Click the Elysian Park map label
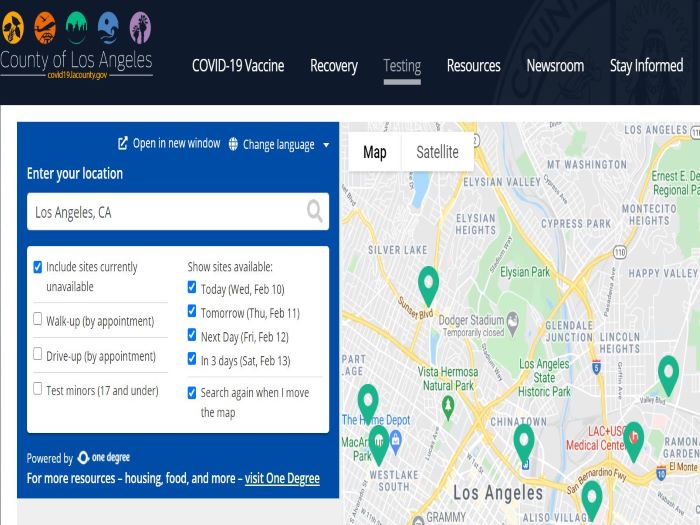The height and width of the screenshot is (525, 700). pyautogui.click(x=525, y=272)
